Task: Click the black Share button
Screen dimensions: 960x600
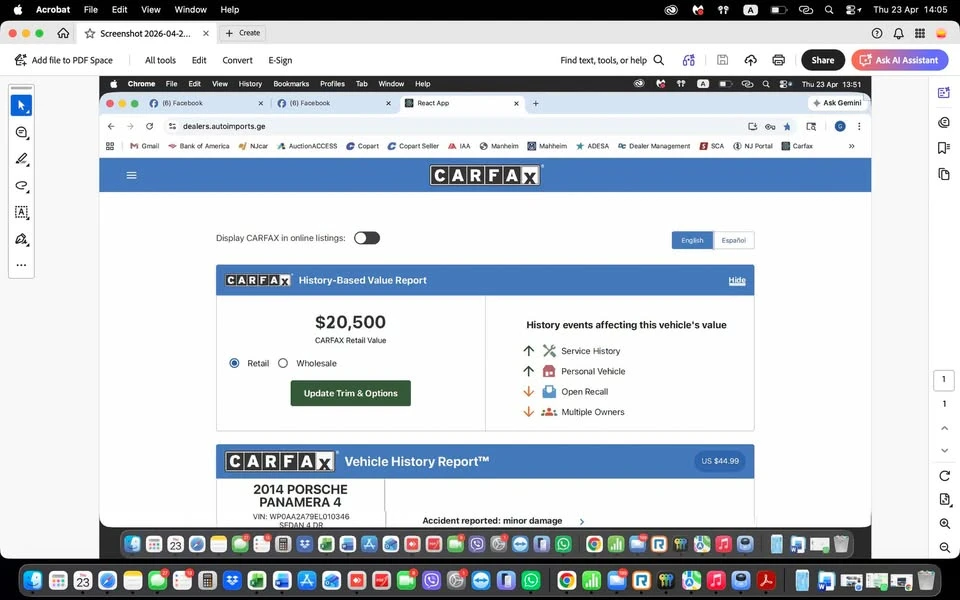Action: [823, 60]
